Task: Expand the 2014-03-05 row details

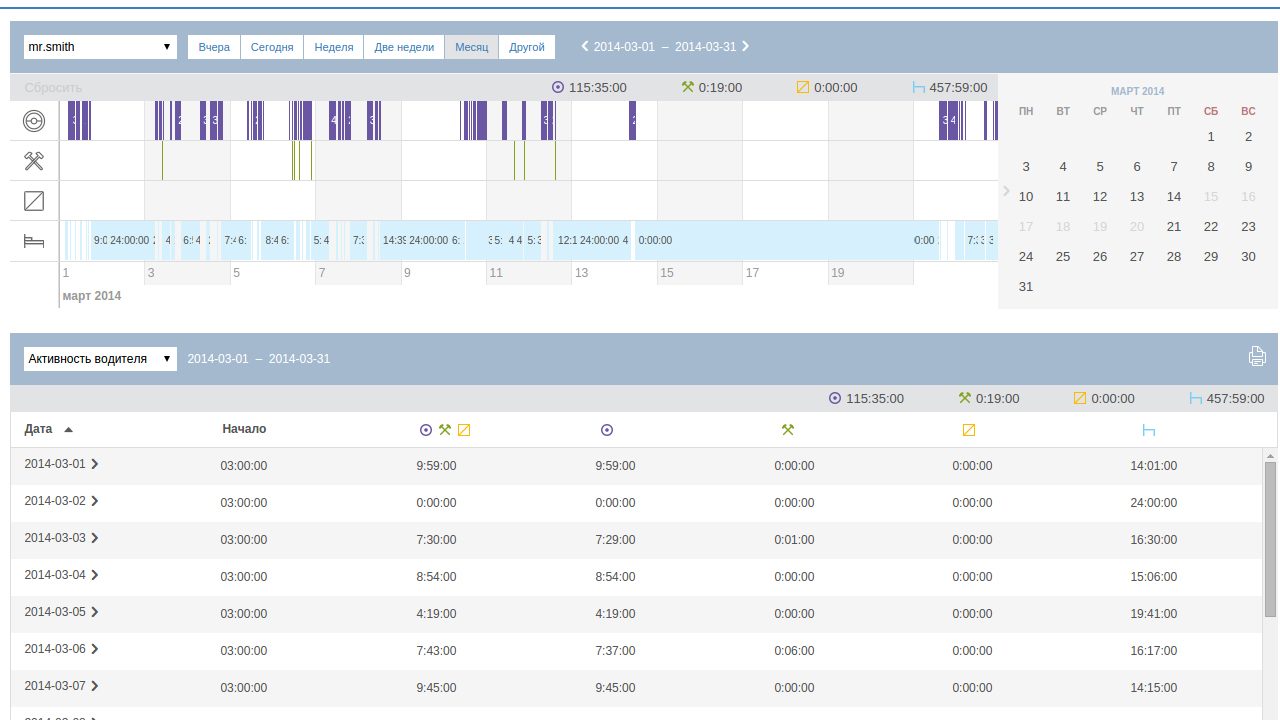Action: (95, 612)
